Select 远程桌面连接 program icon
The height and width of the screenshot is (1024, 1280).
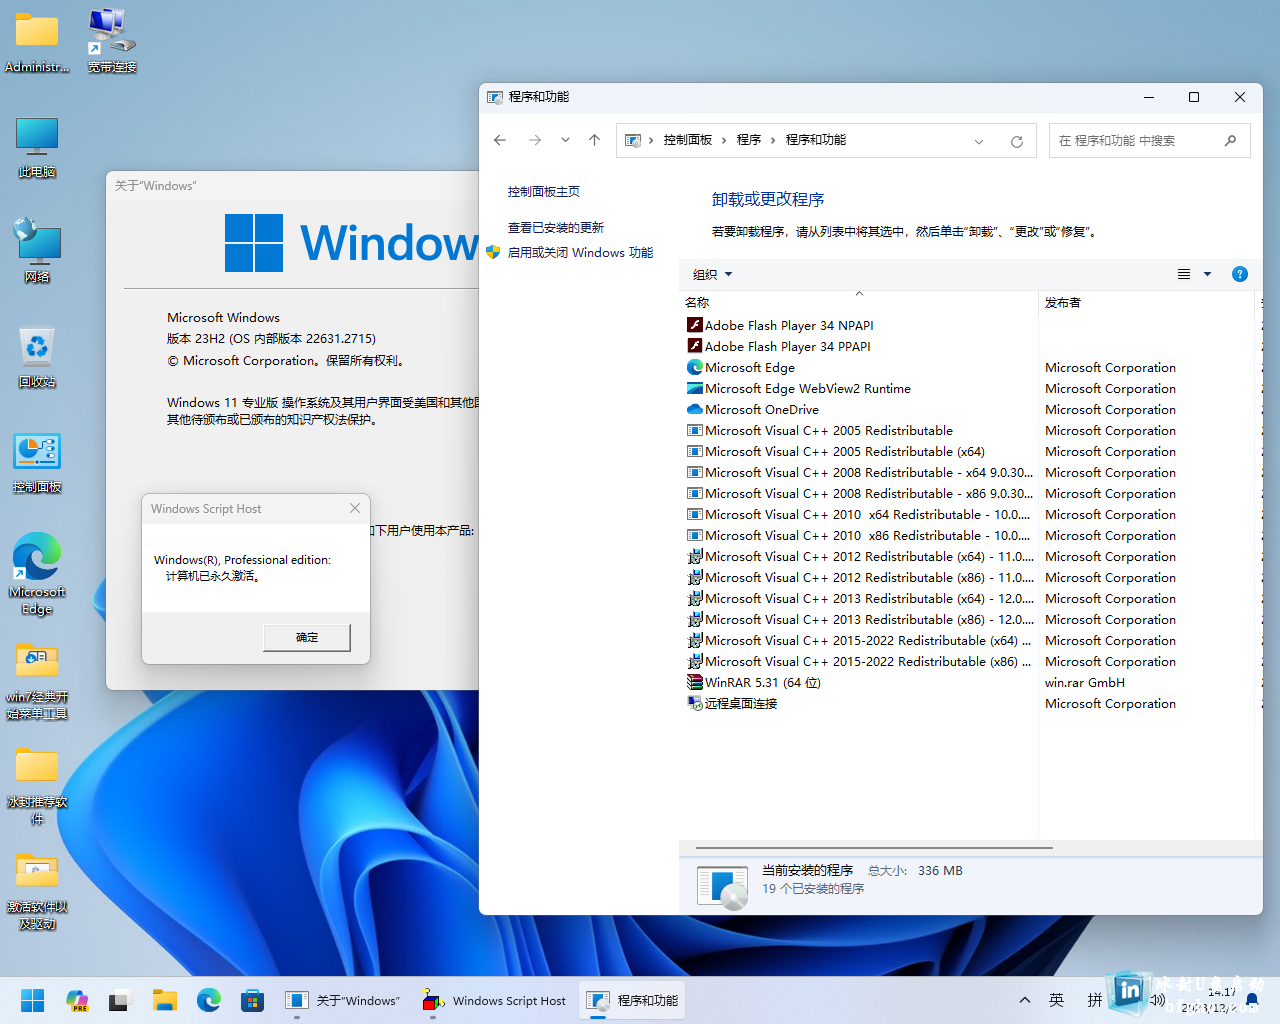[695, 703]
